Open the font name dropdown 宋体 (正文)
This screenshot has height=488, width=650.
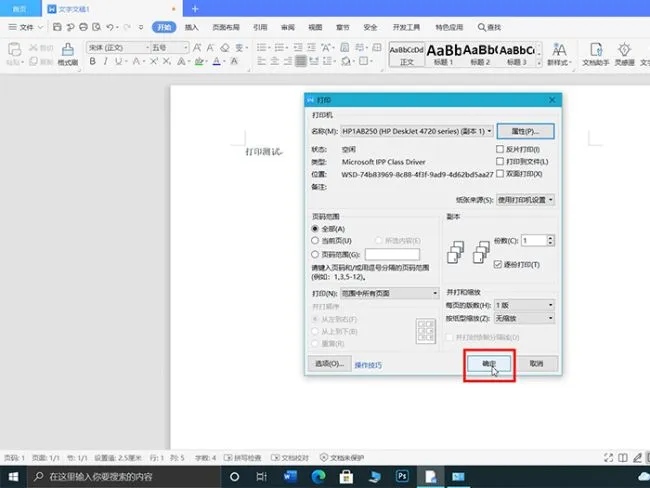[147, 48]
